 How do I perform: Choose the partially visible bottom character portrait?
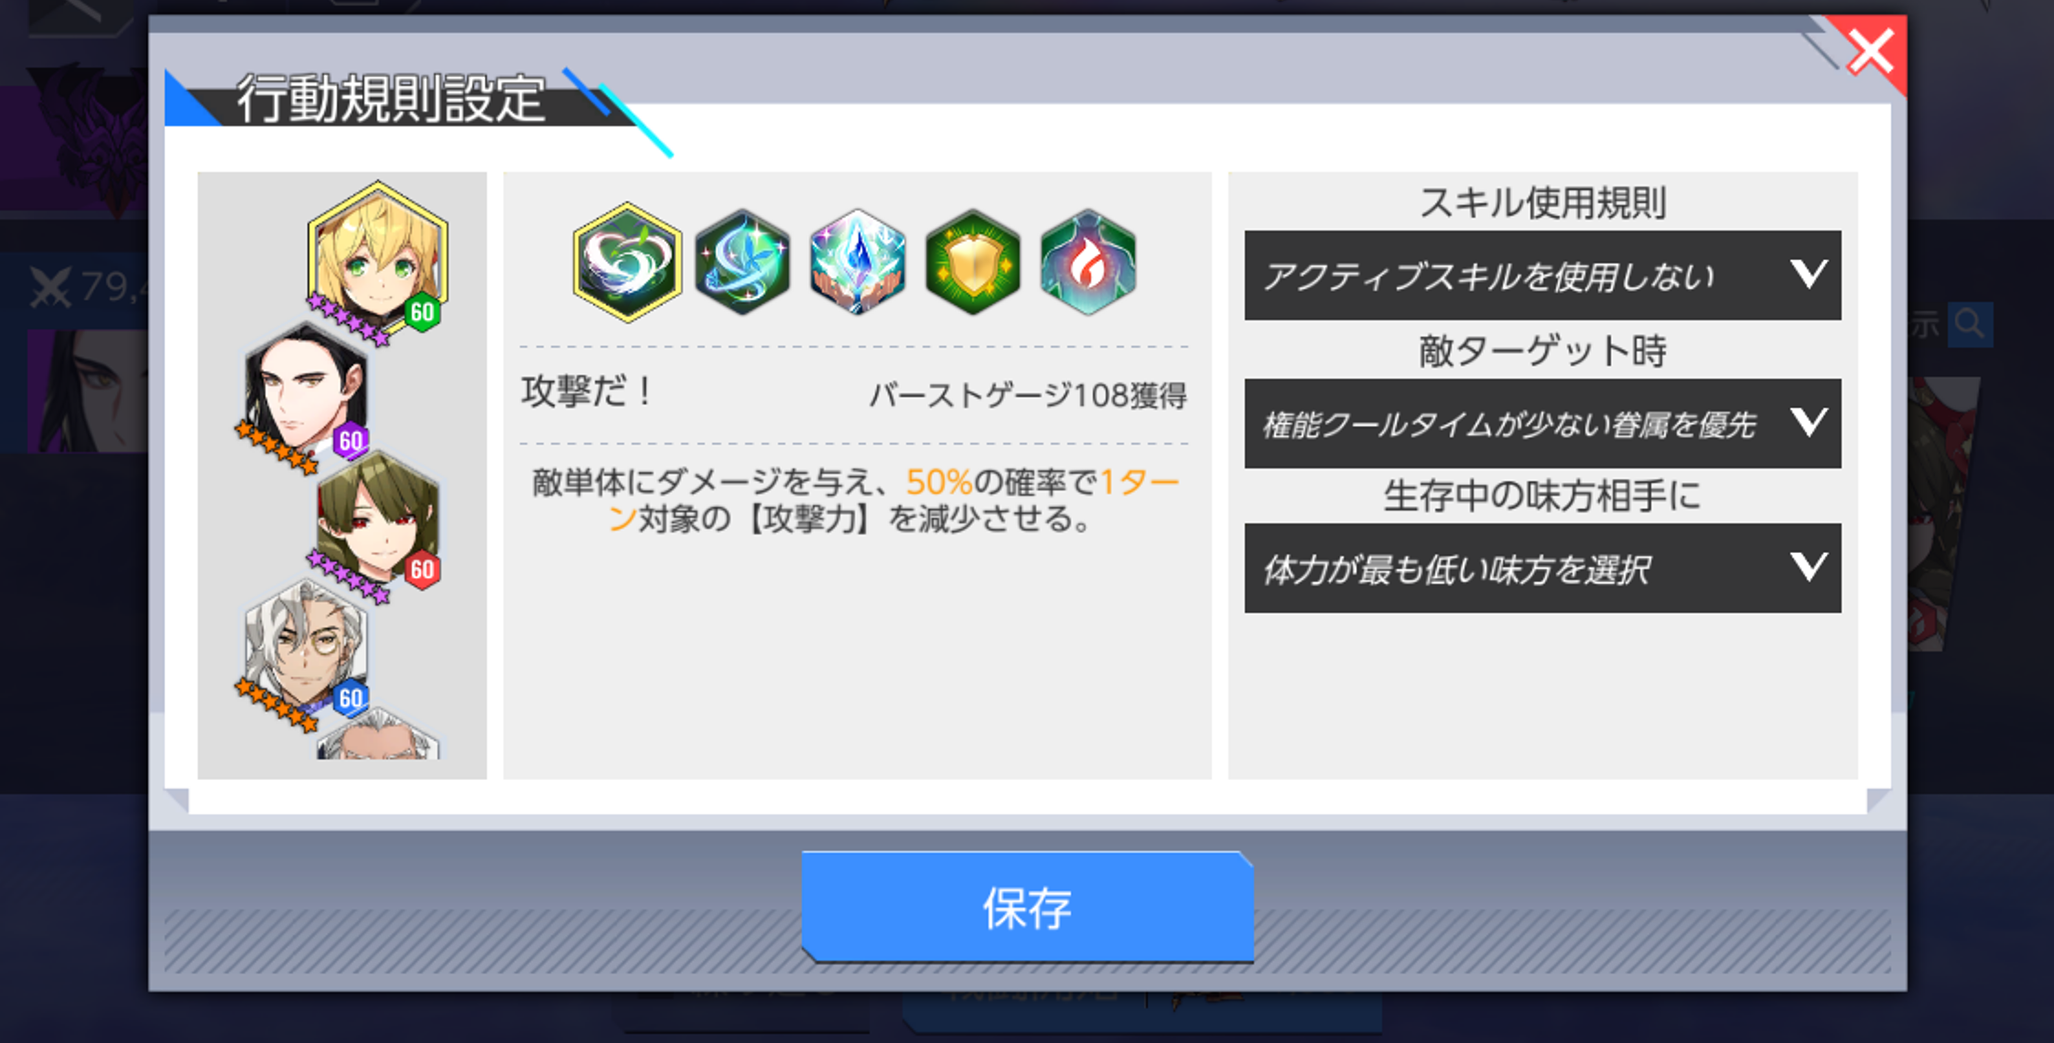[x=378, y=734]
